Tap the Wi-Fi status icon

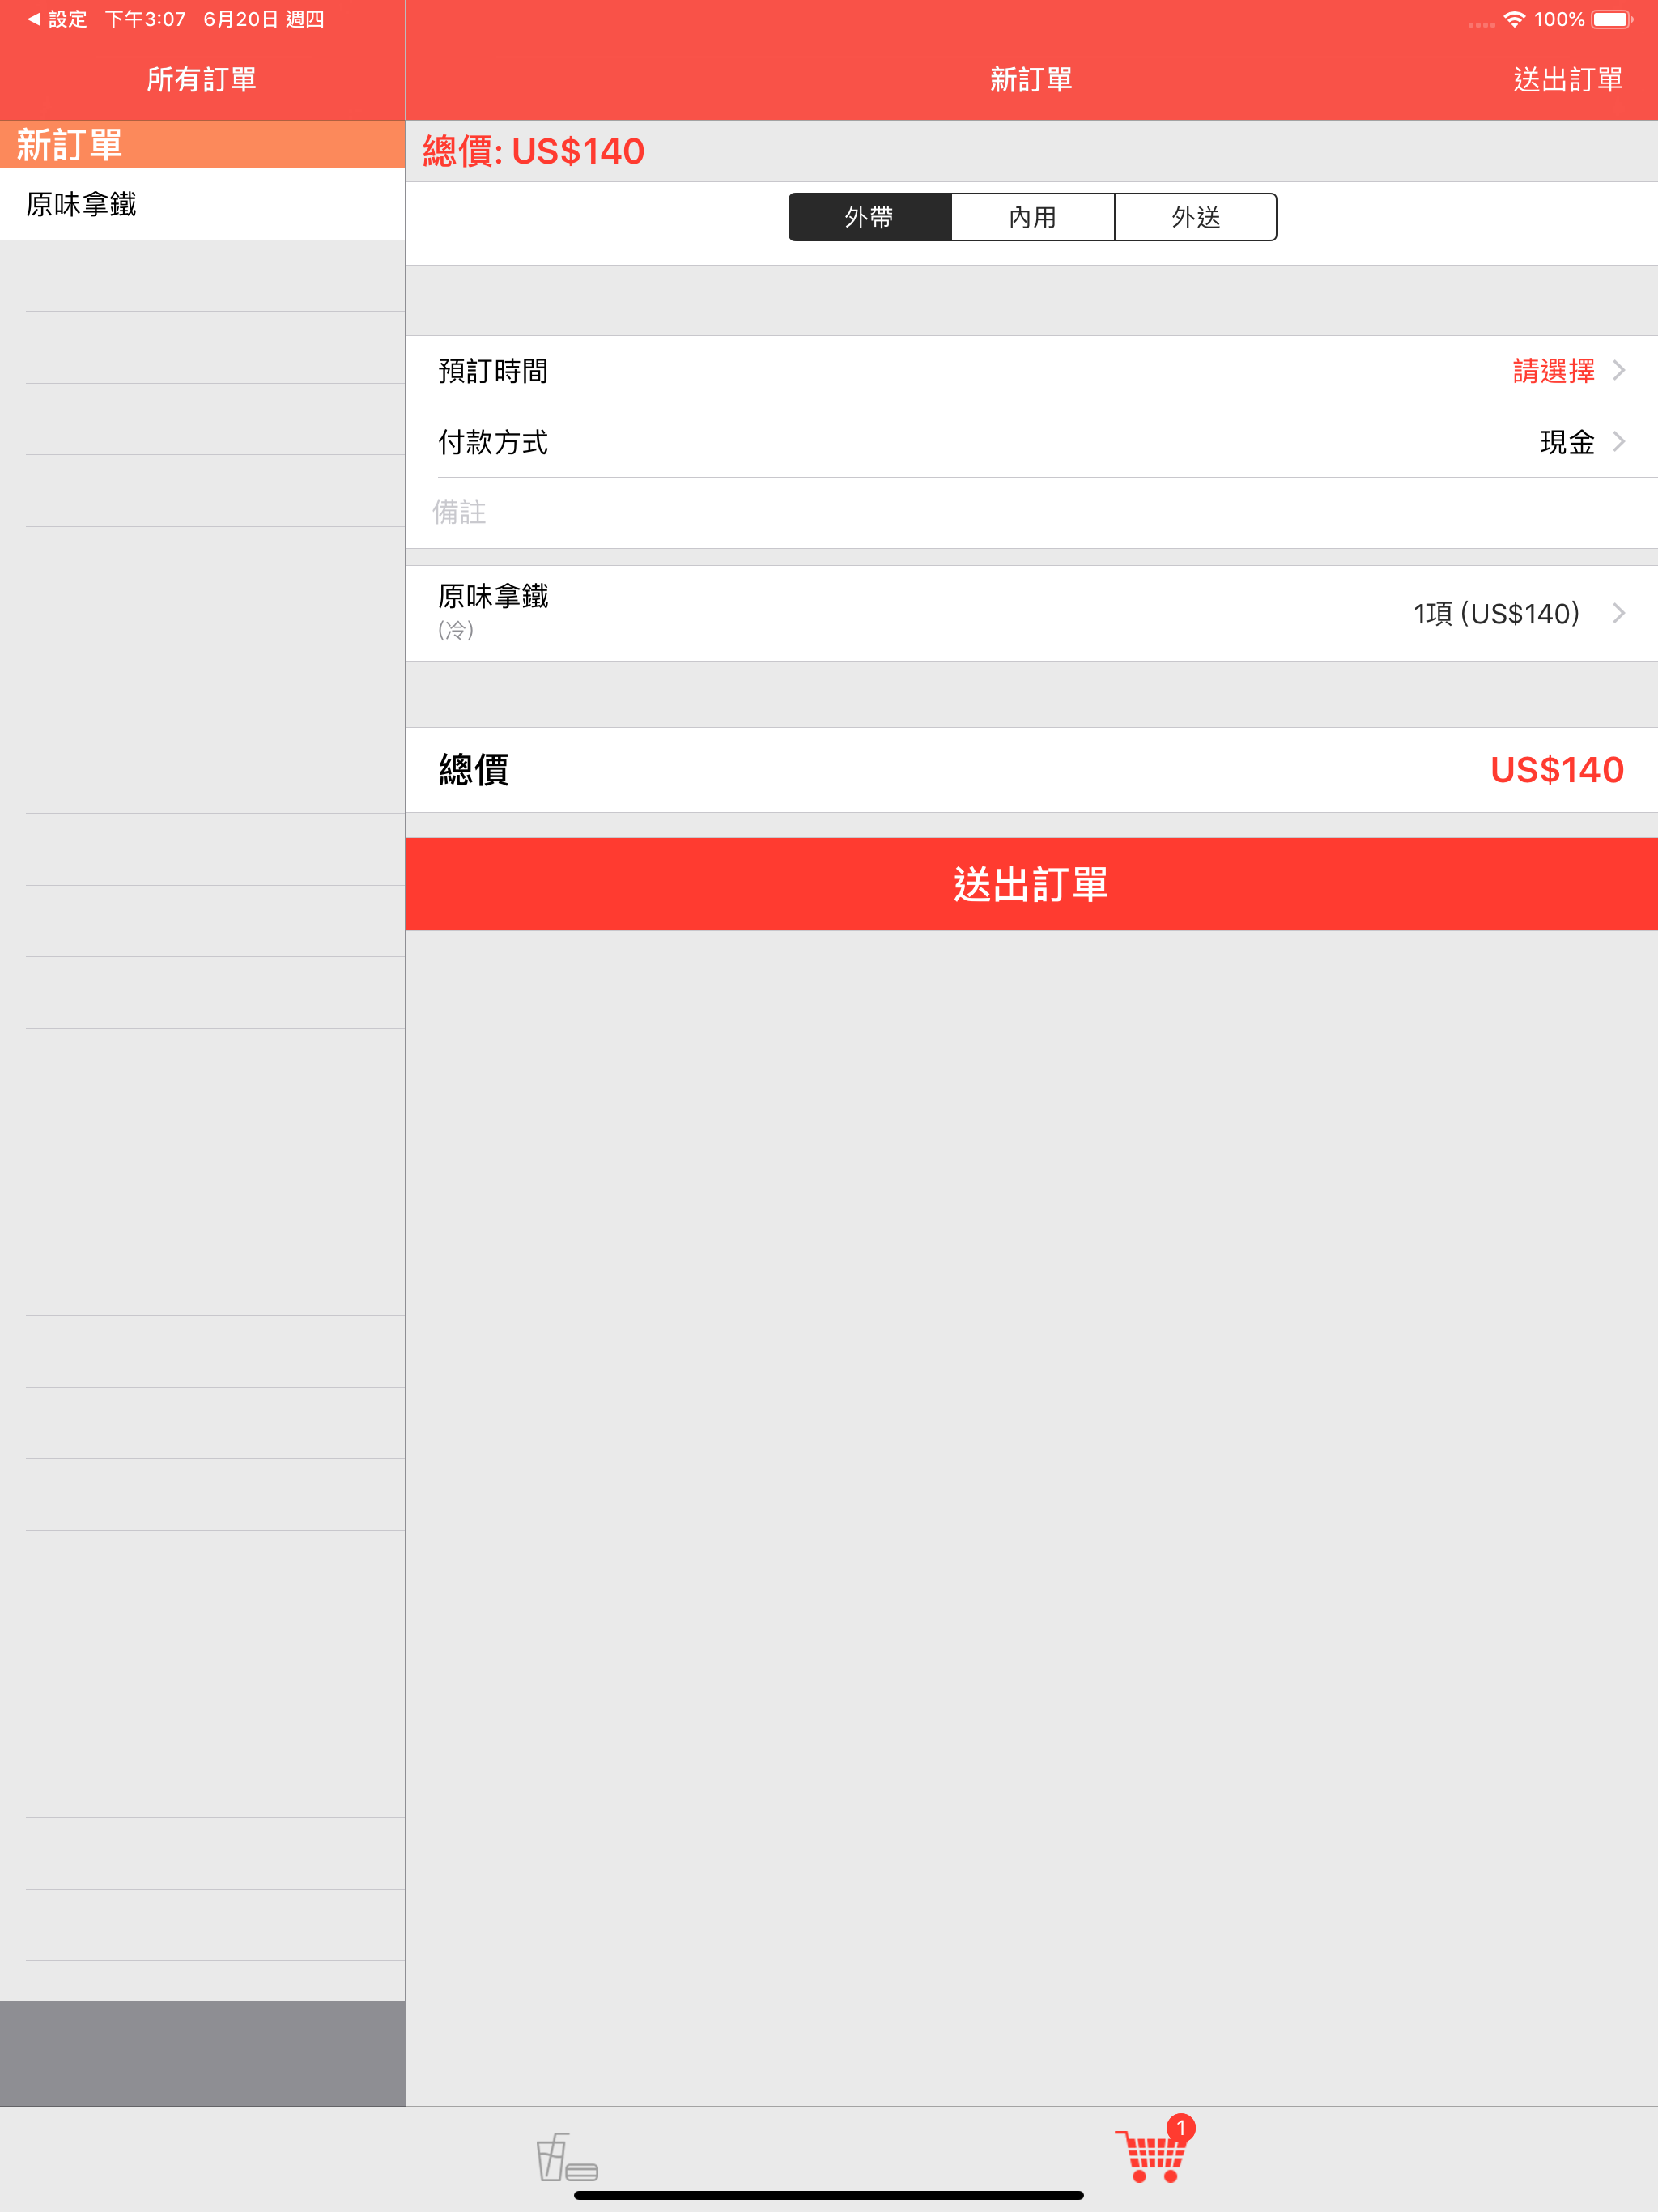(1514, 19)
